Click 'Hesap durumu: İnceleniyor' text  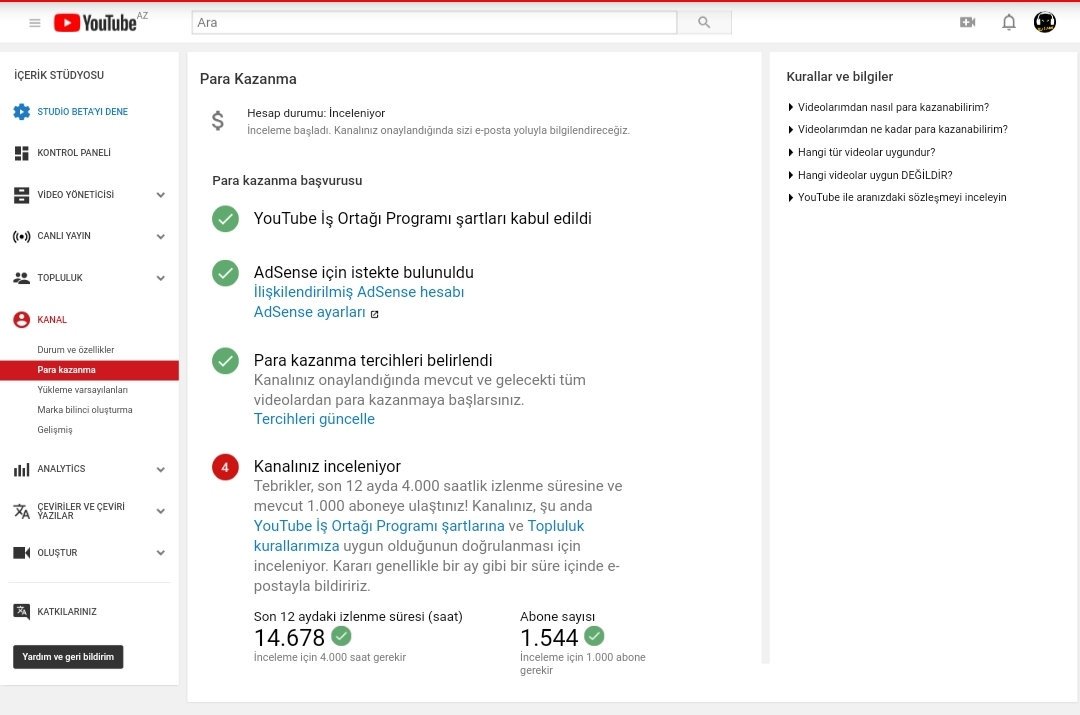pos(316,113)
